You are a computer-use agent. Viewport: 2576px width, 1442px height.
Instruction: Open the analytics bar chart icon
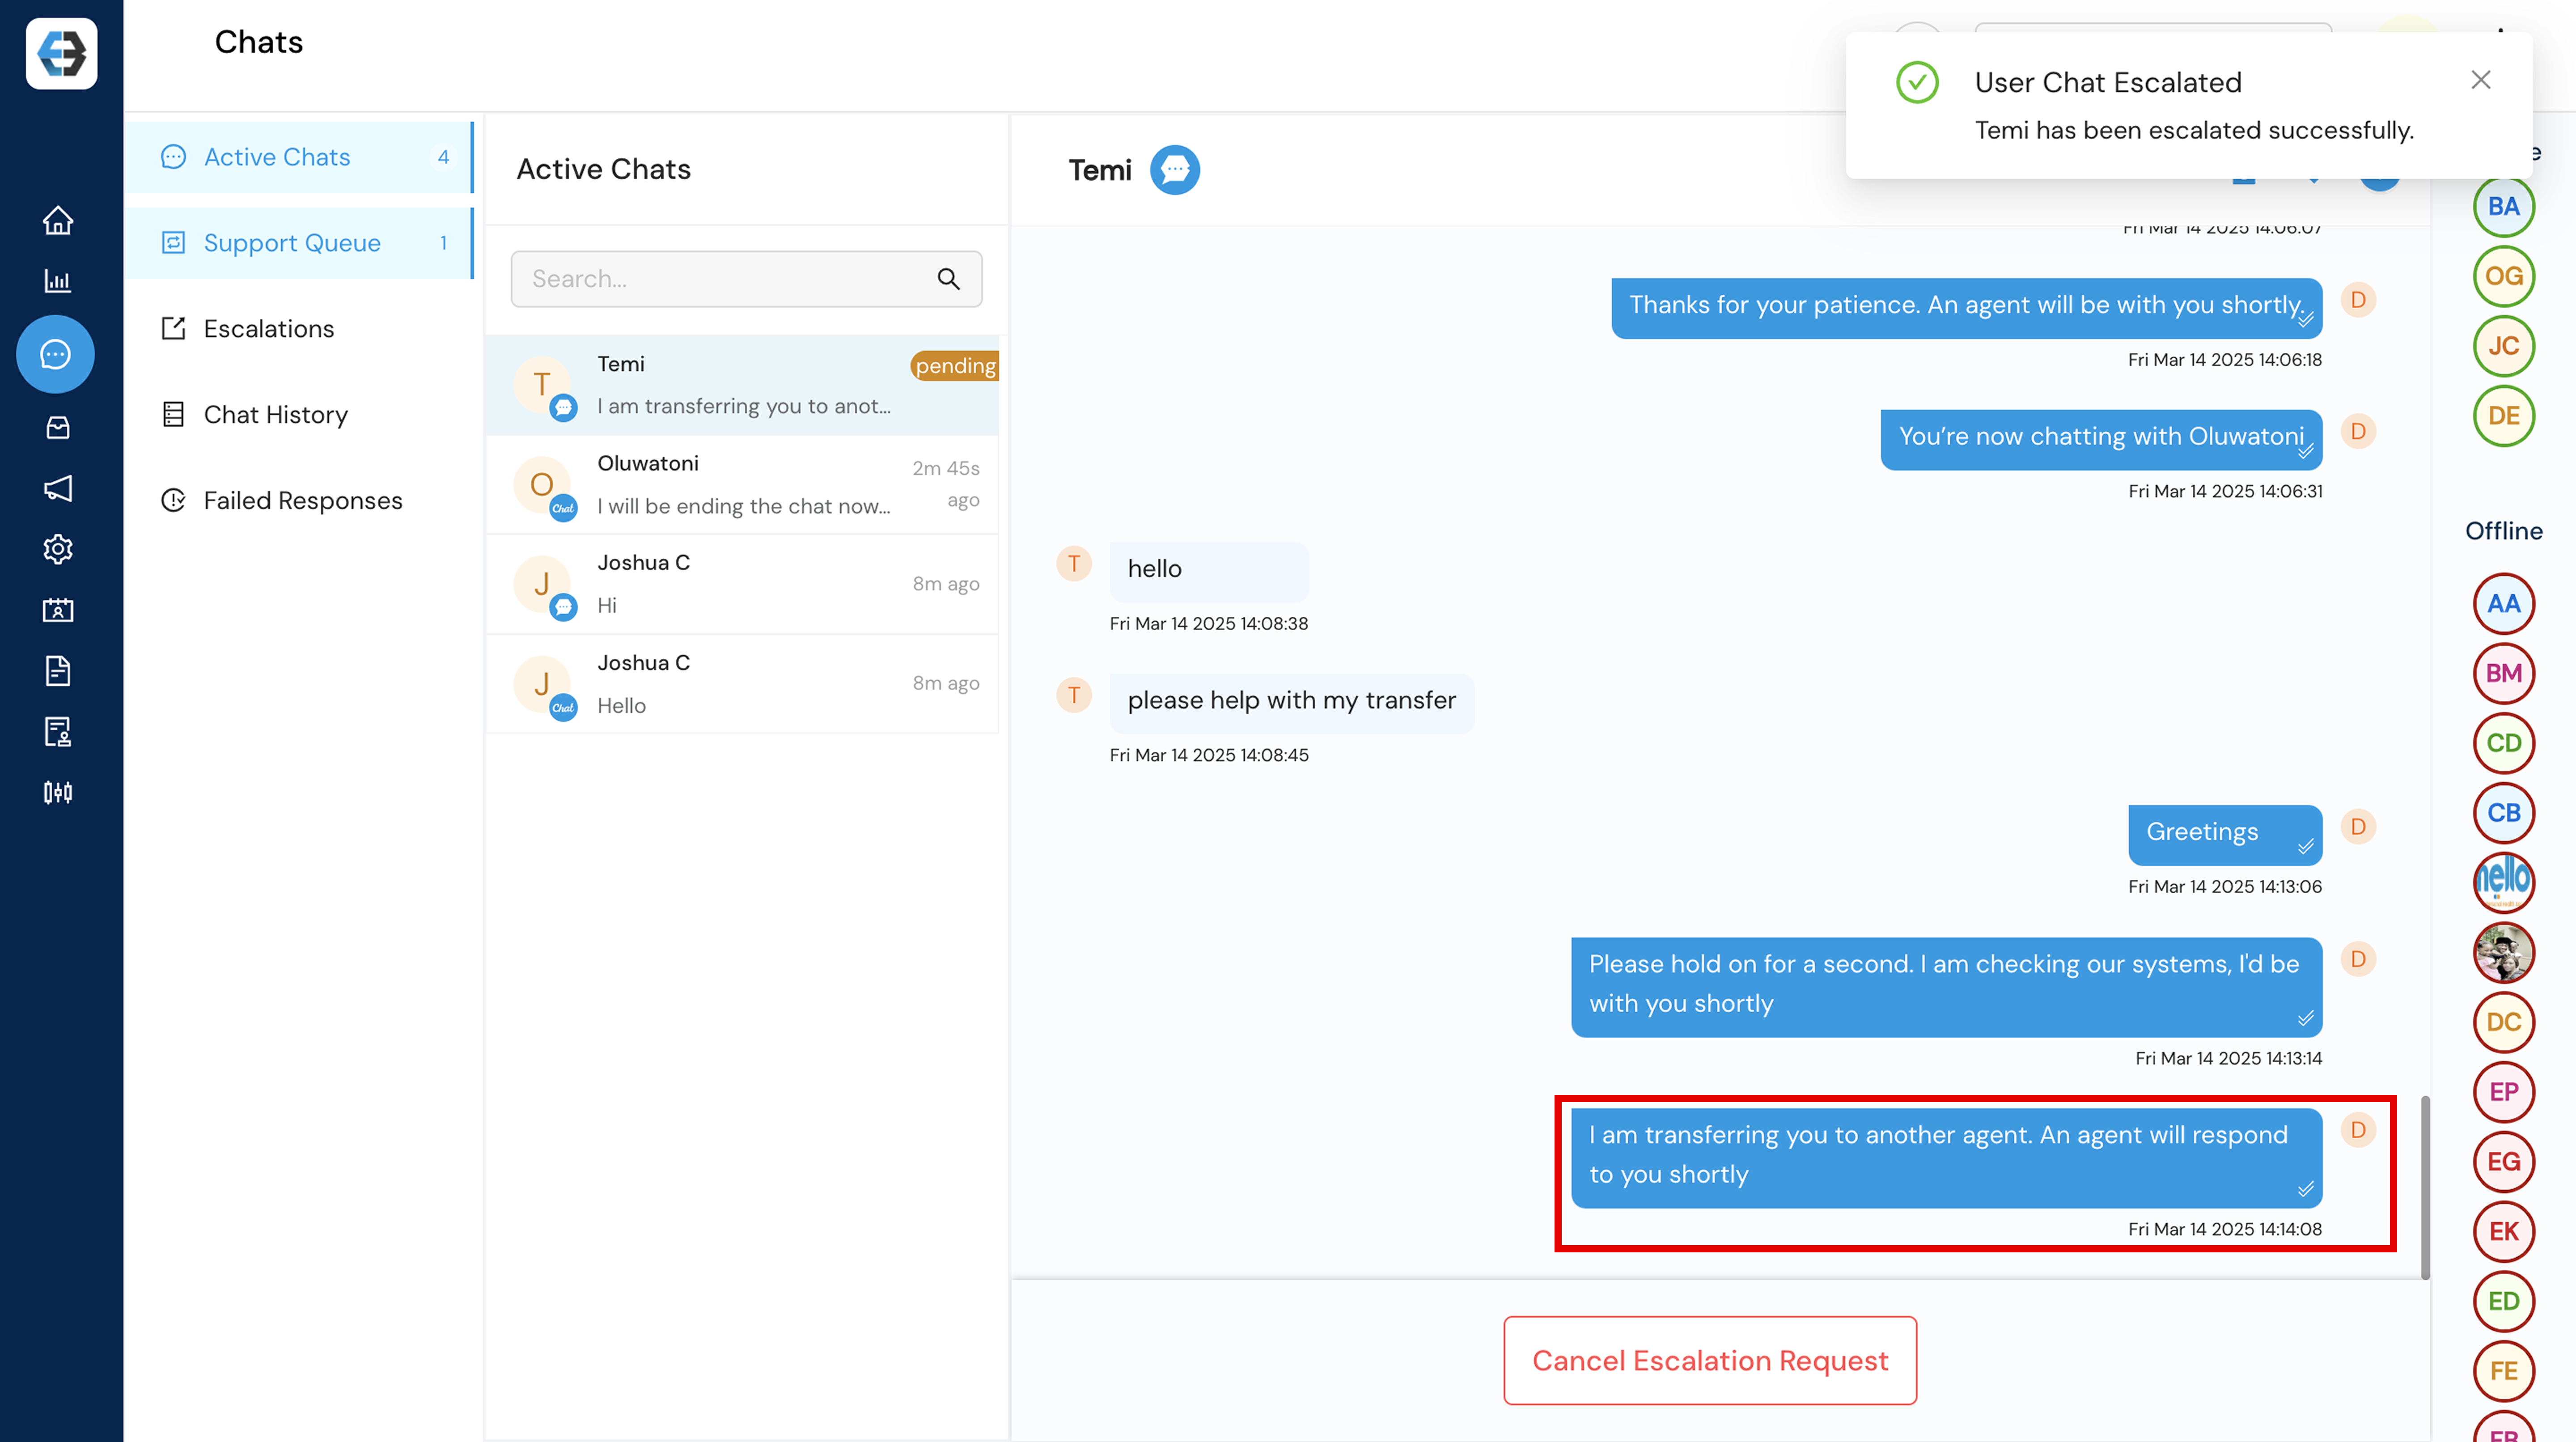(x=58, y=281)
